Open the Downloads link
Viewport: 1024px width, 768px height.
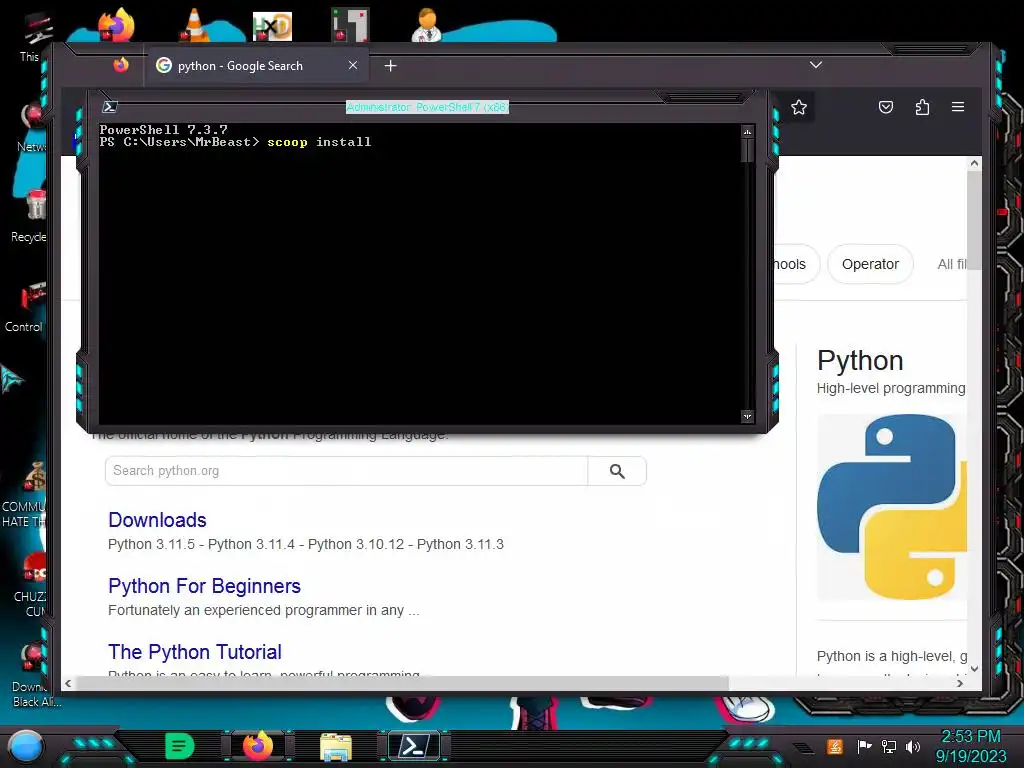157,520
